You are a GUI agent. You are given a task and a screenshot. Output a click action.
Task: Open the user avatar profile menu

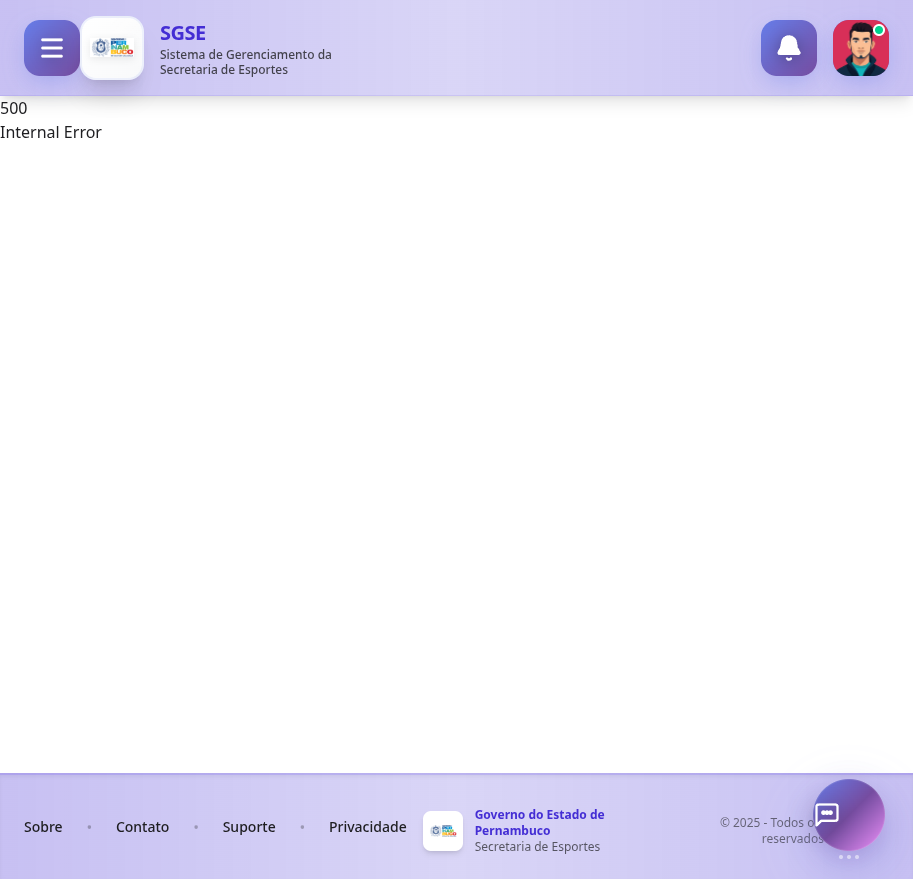tap(860, 50)
